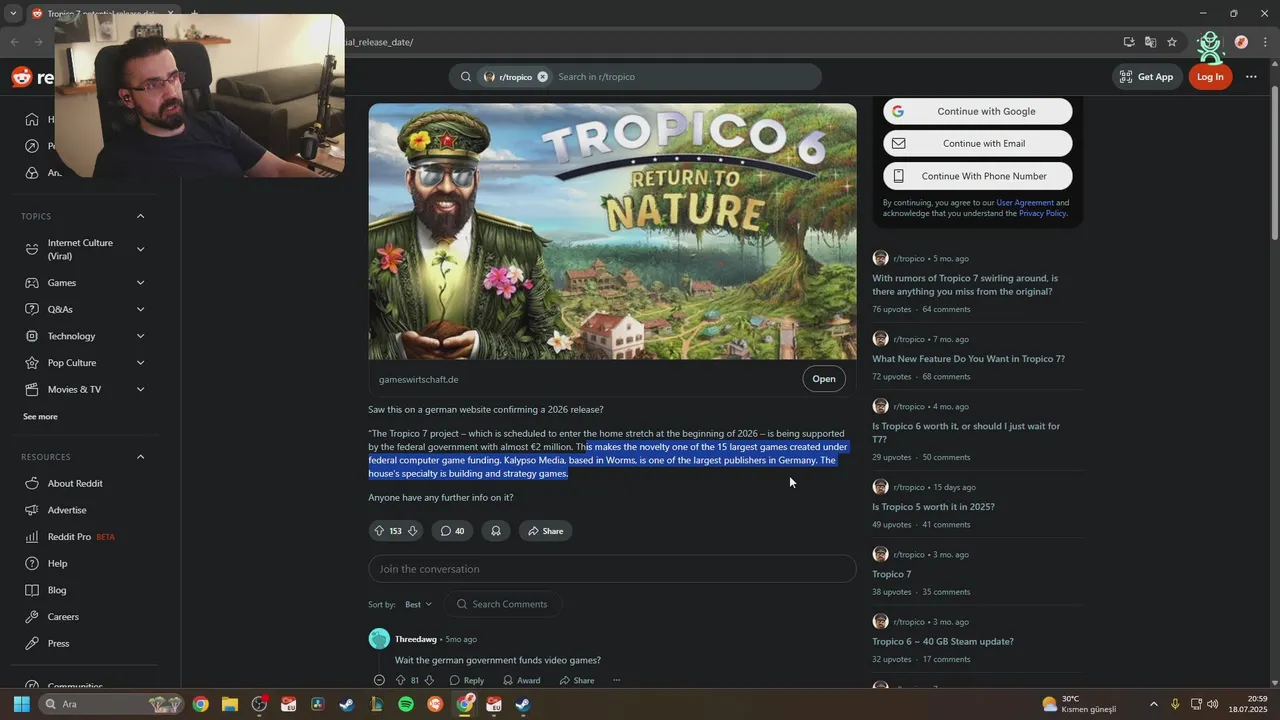Click the search magnifier icon in Reddit search bar
Image resolution: width=1280 pixels, height=720 pixels.
click(x=466, y=77)
